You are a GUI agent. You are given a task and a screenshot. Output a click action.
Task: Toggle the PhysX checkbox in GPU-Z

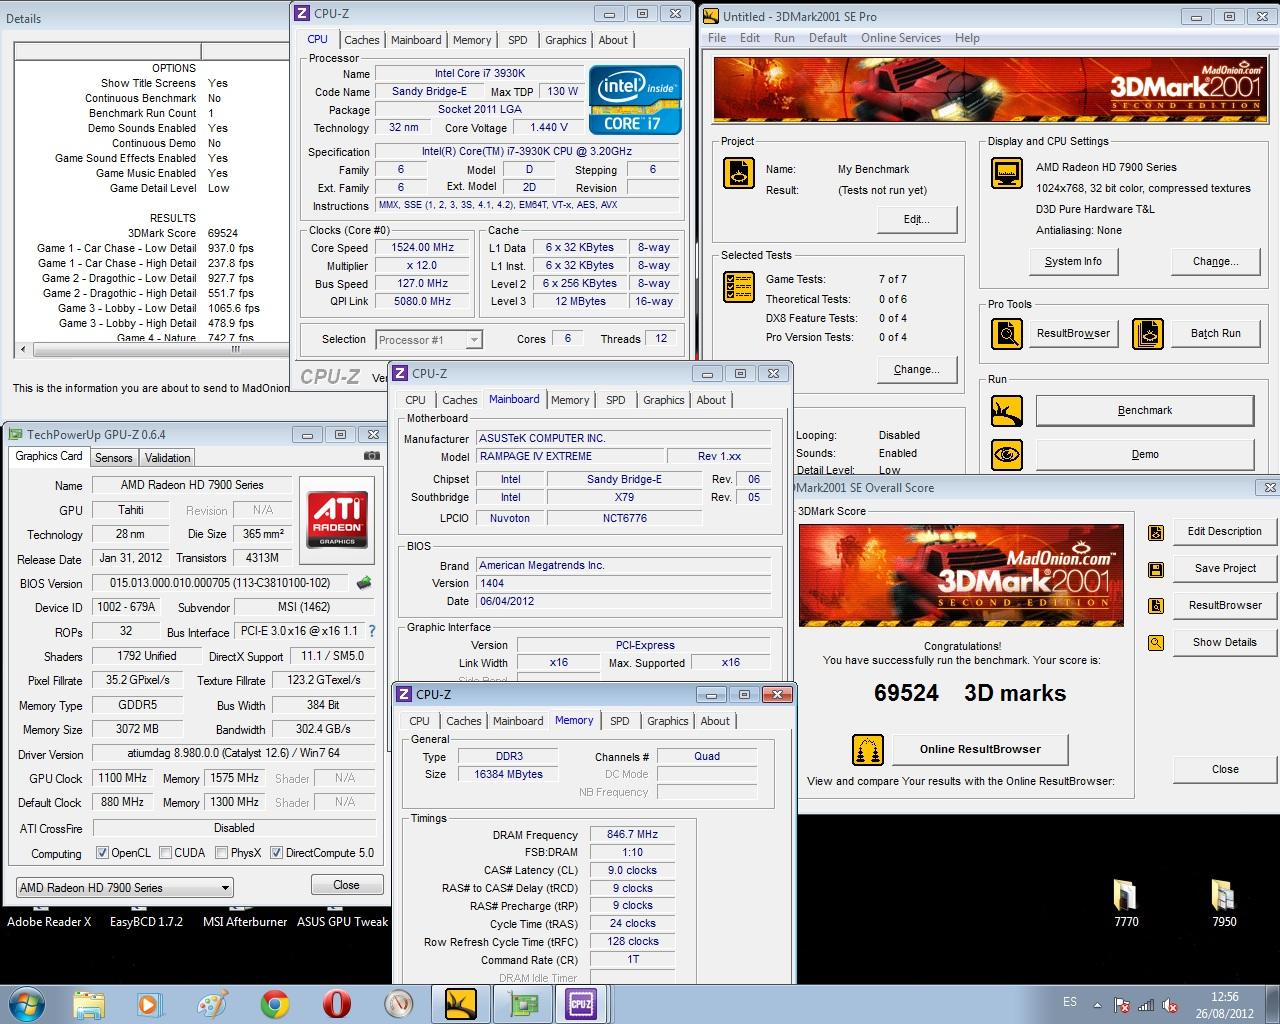(x=221, y=853)
